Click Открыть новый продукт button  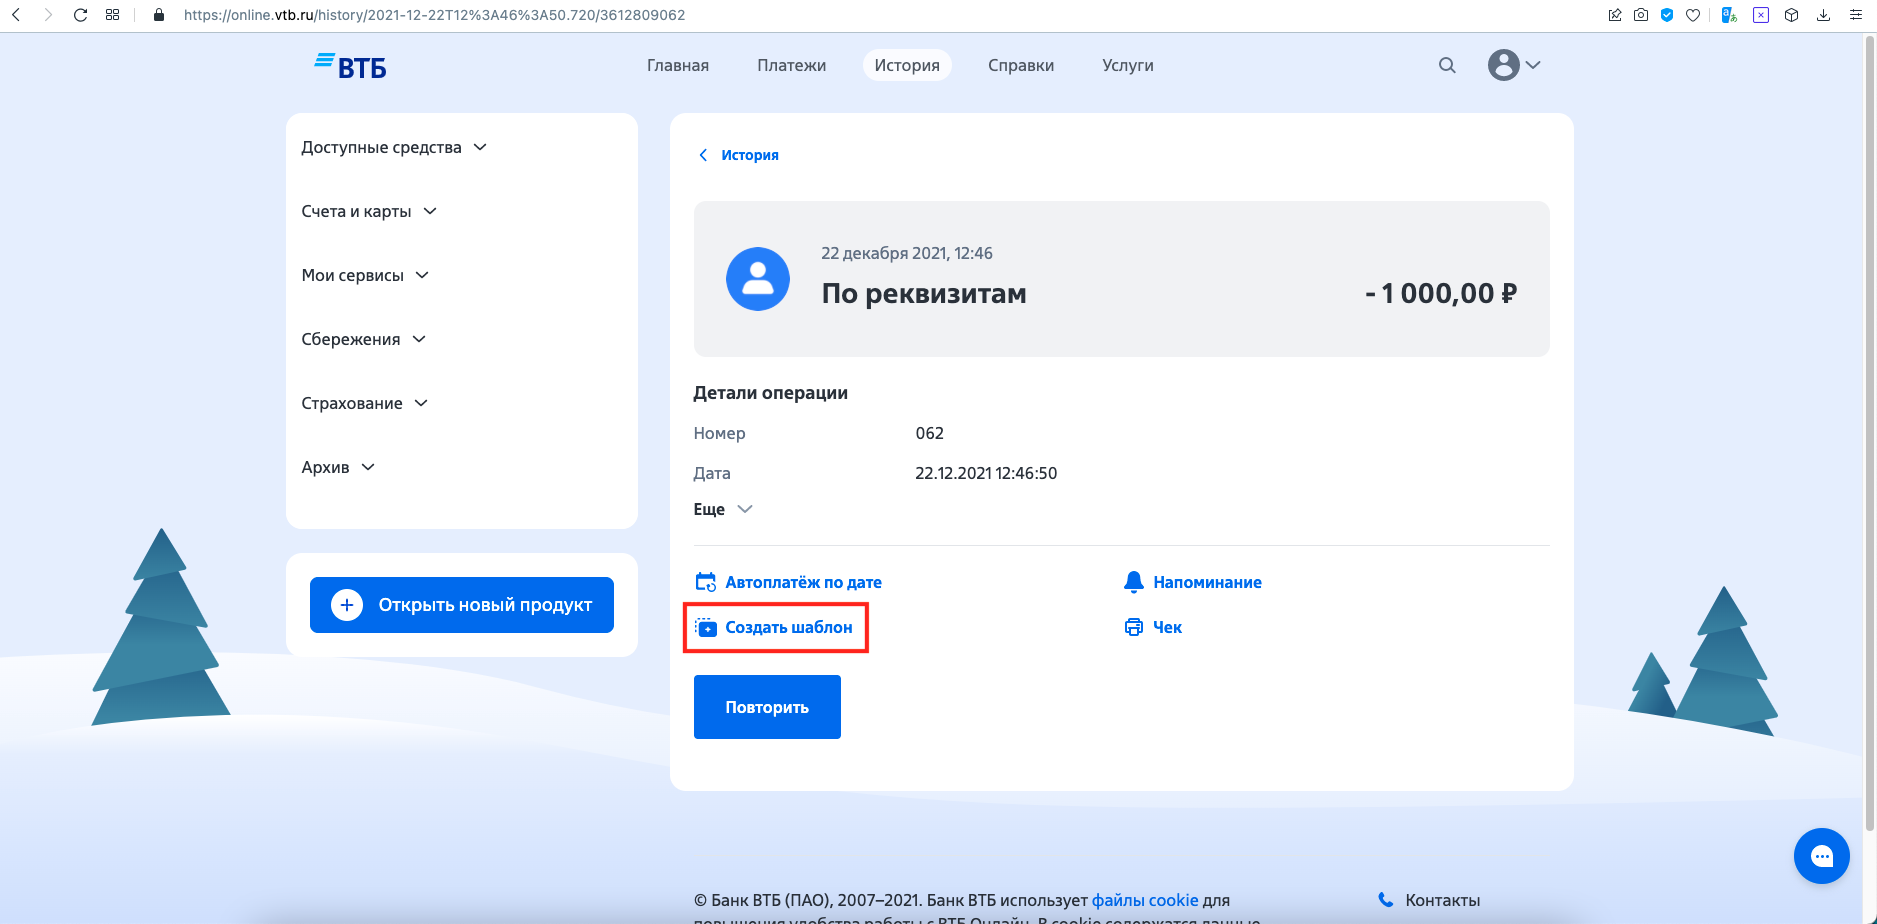tap(462, 605)
